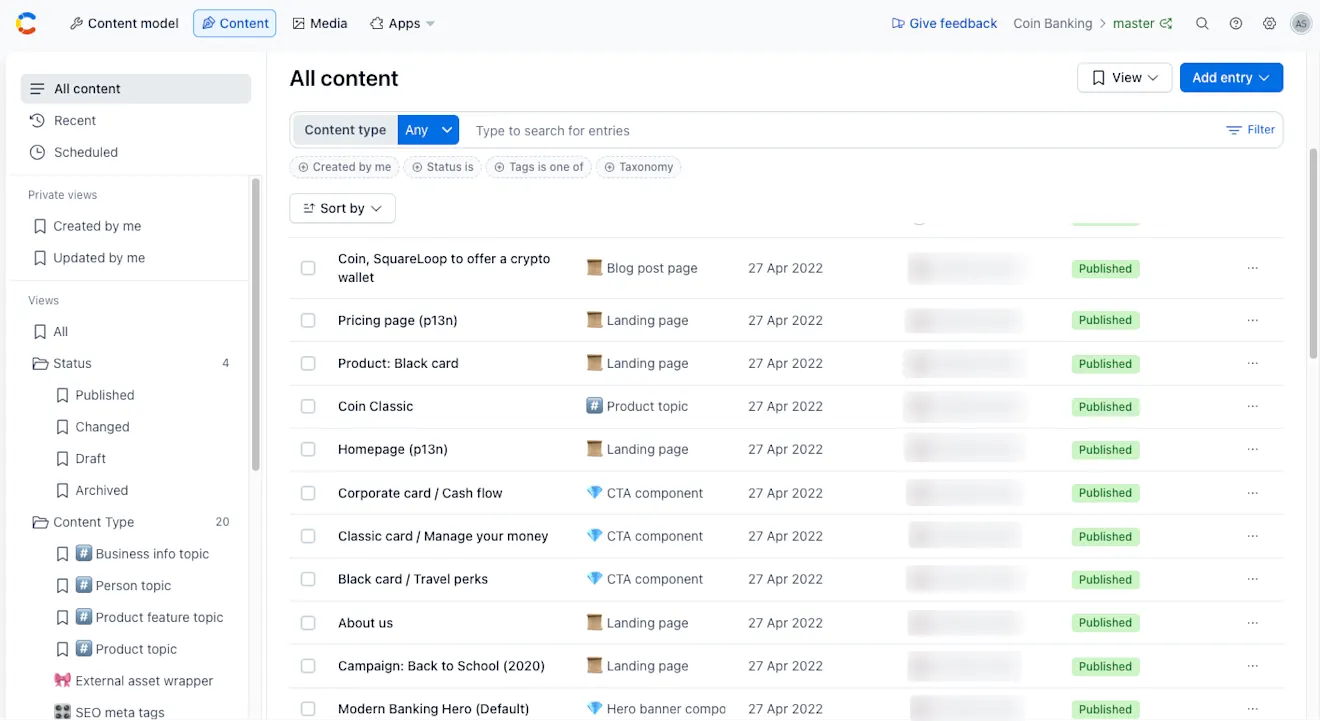The width and height of the screenshot is (1320, 721).
Task: Open the Any content type dropdown
Action: [x=428, y=130]
